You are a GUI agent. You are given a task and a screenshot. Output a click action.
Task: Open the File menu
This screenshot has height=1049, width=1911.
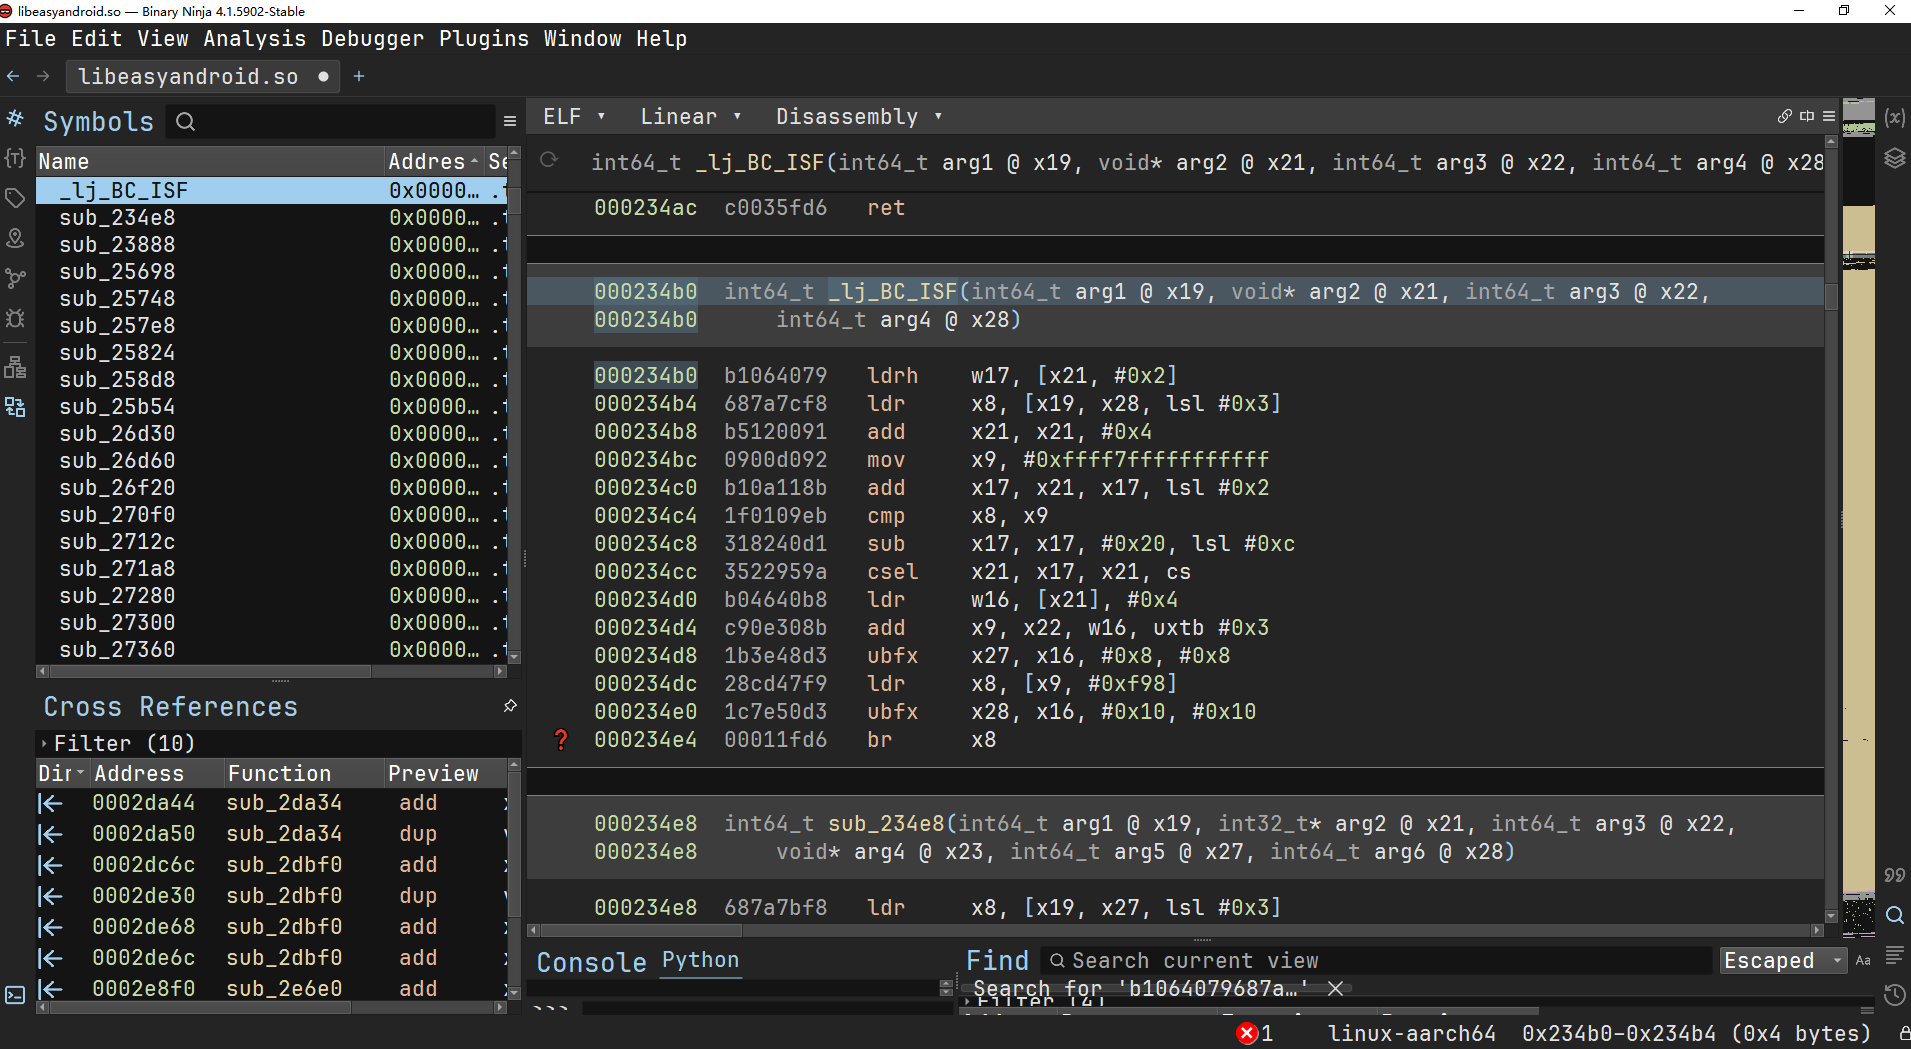coord(31,38)
